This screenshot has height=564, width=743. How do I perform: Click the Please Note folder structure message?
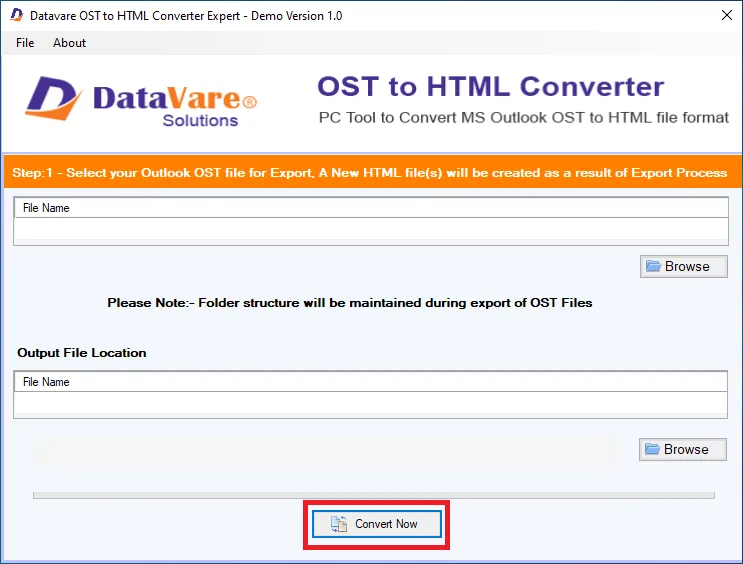tap(350, 303)
